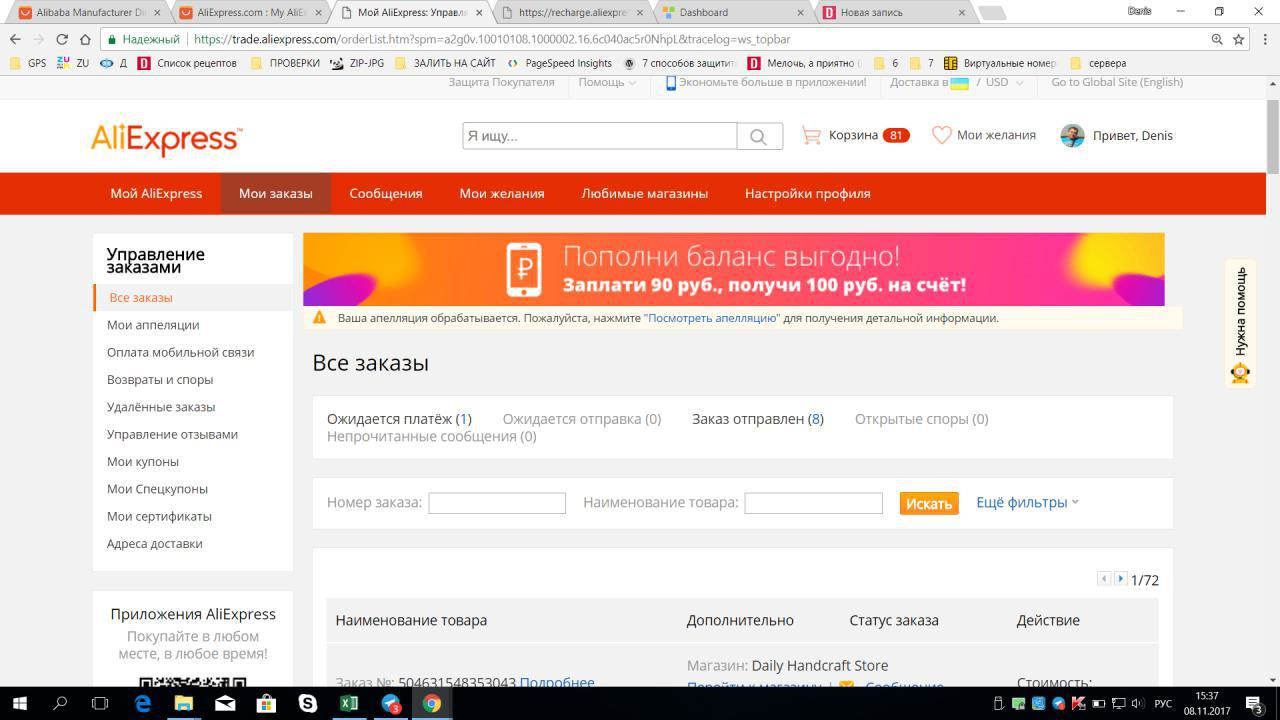Screen dimensions: 1280x720
Task: Click the orange Искать button
Action: coord(929,503)
